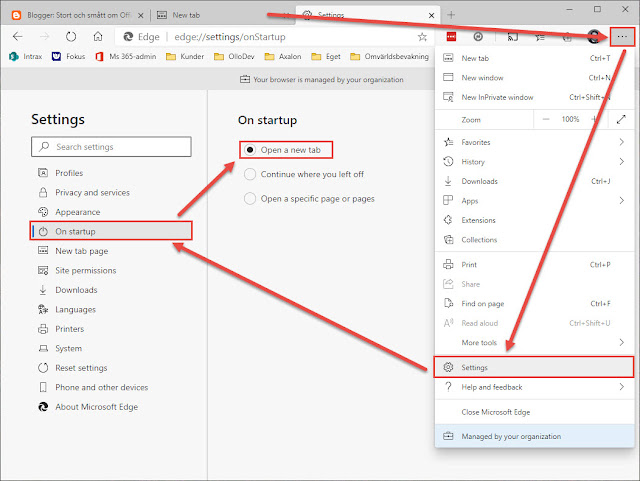Enter full screen via zoom row icon
This screenshot has width=640, height=481.
[x=621, y=119]
